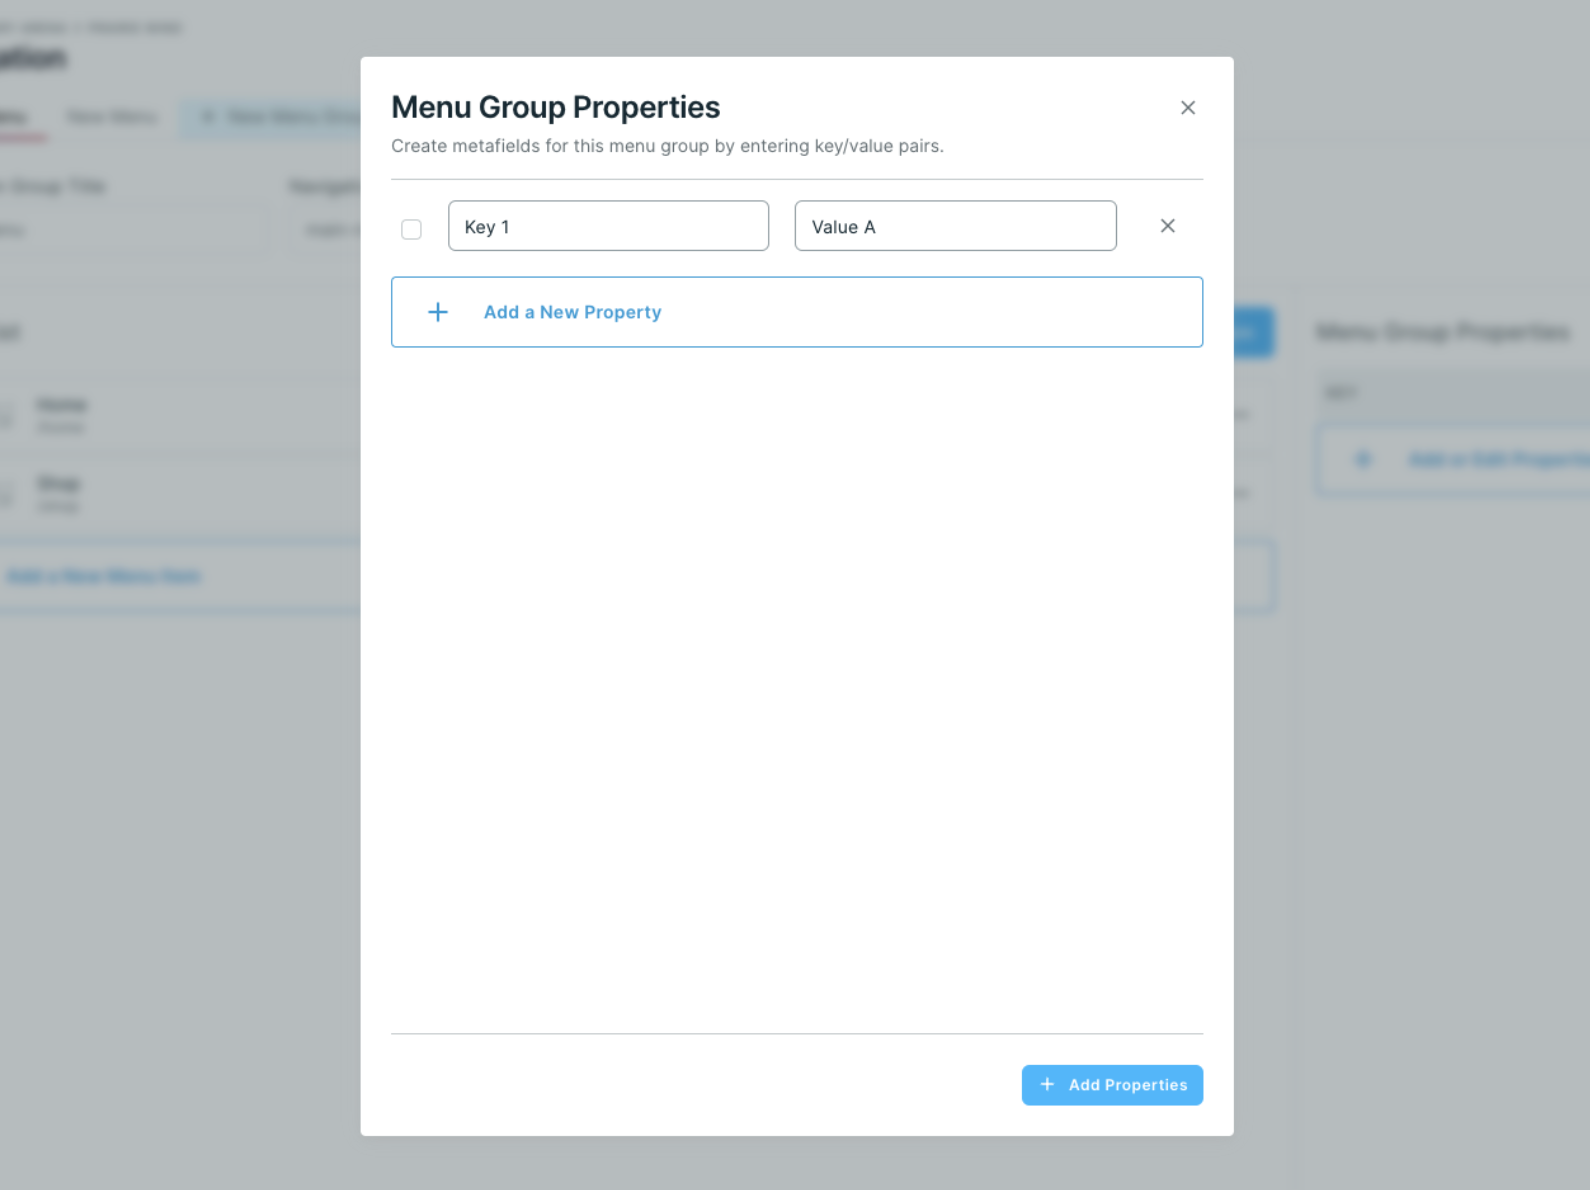This screenshot has width=1590, height=1190.
Task: Focus the Value A input field
Action: click(x=955, y=226)
